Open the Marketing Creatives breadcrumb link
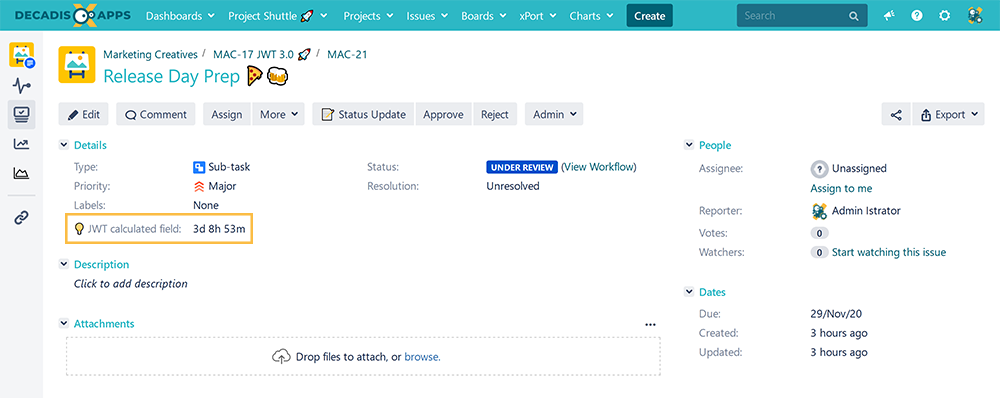1000x398 pixels. coord(151,55)
